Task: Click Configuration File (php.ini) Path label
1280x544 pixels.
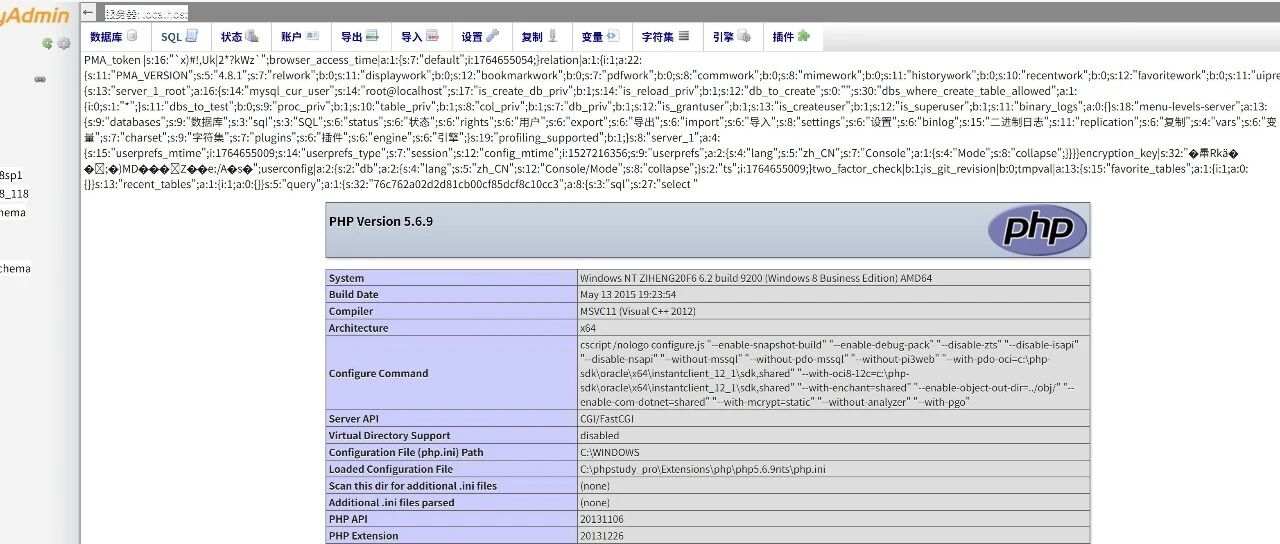Action: (406, 452)
